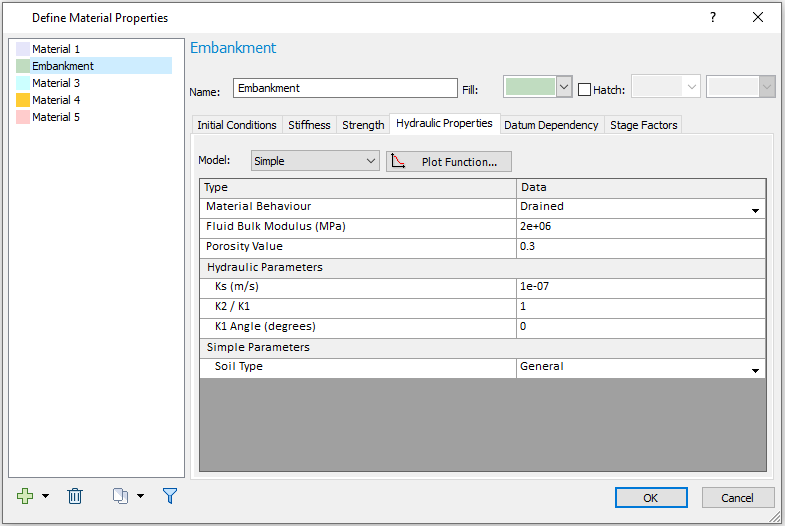Click the copy material icon
Viewport: 785px width, 526px height.
tap(120, 496)
